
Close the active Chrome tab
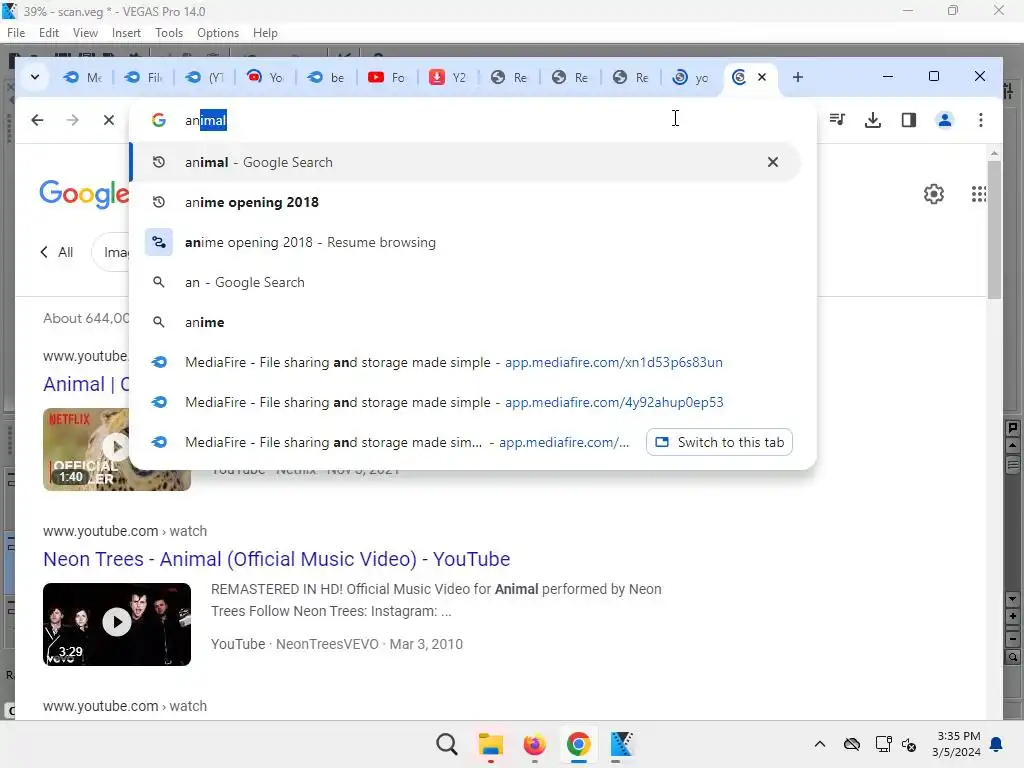pyautogui.click(x=761, y=77)
